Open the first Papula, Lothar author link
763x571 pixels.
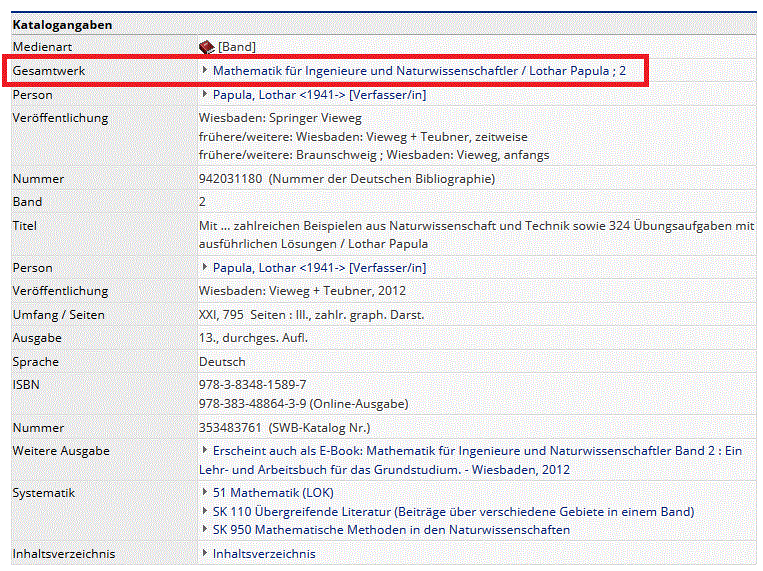point(319,95)
